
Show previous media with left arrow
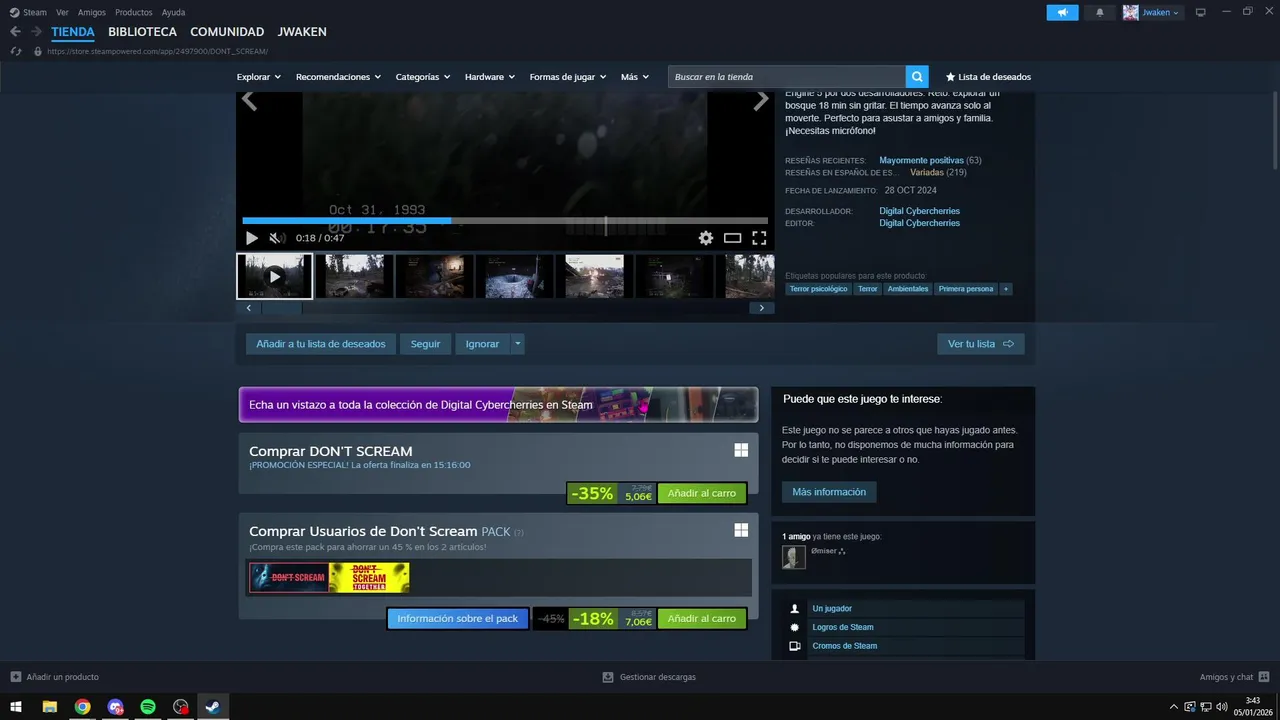[x=249, y=100]
